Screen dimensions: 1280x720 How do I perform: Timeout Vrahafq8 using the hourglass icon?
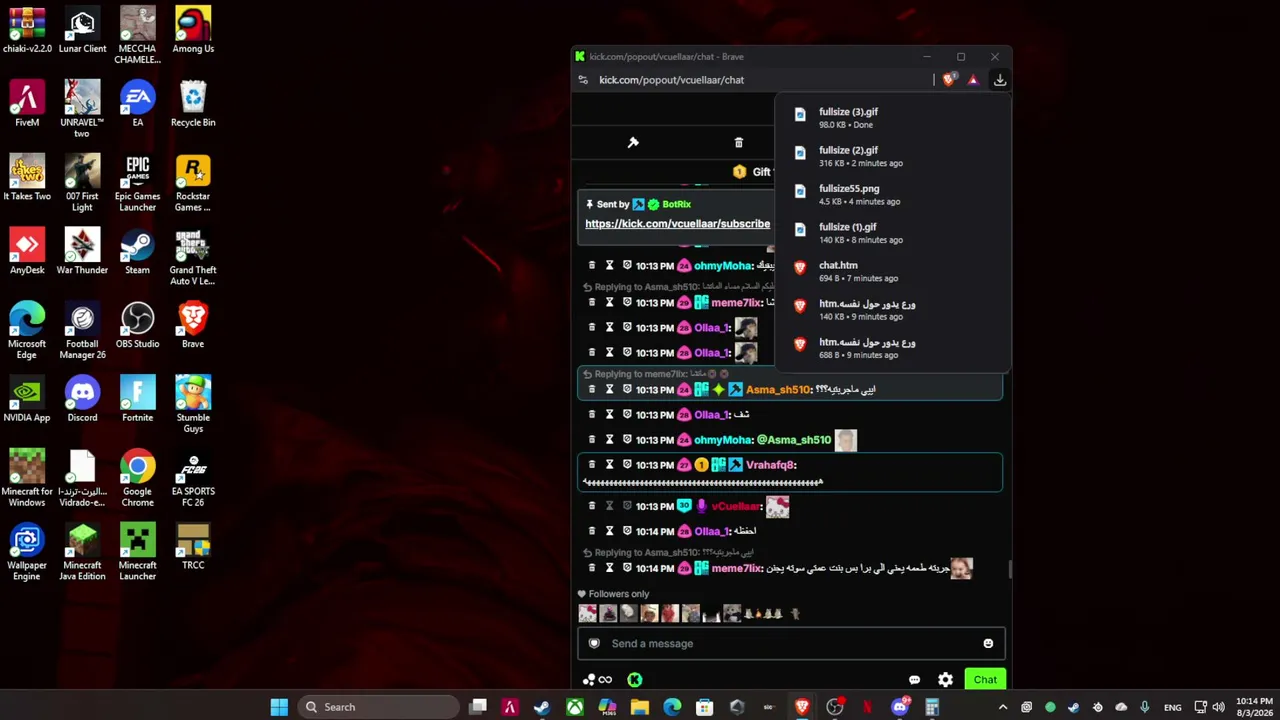pos(609,465)
